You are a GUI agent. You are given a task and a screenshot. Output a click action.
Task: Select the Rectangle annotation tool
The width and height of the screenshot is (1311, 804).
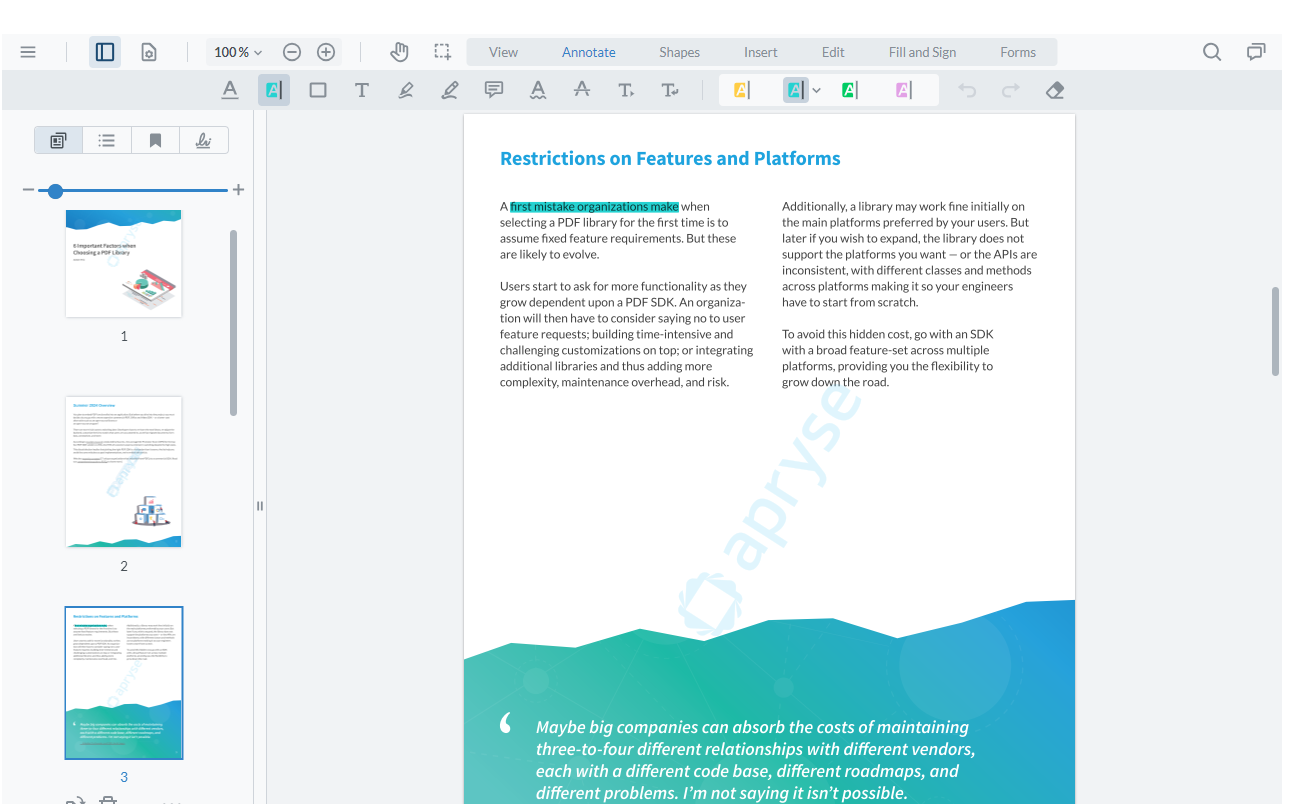(x=318, y=90)
